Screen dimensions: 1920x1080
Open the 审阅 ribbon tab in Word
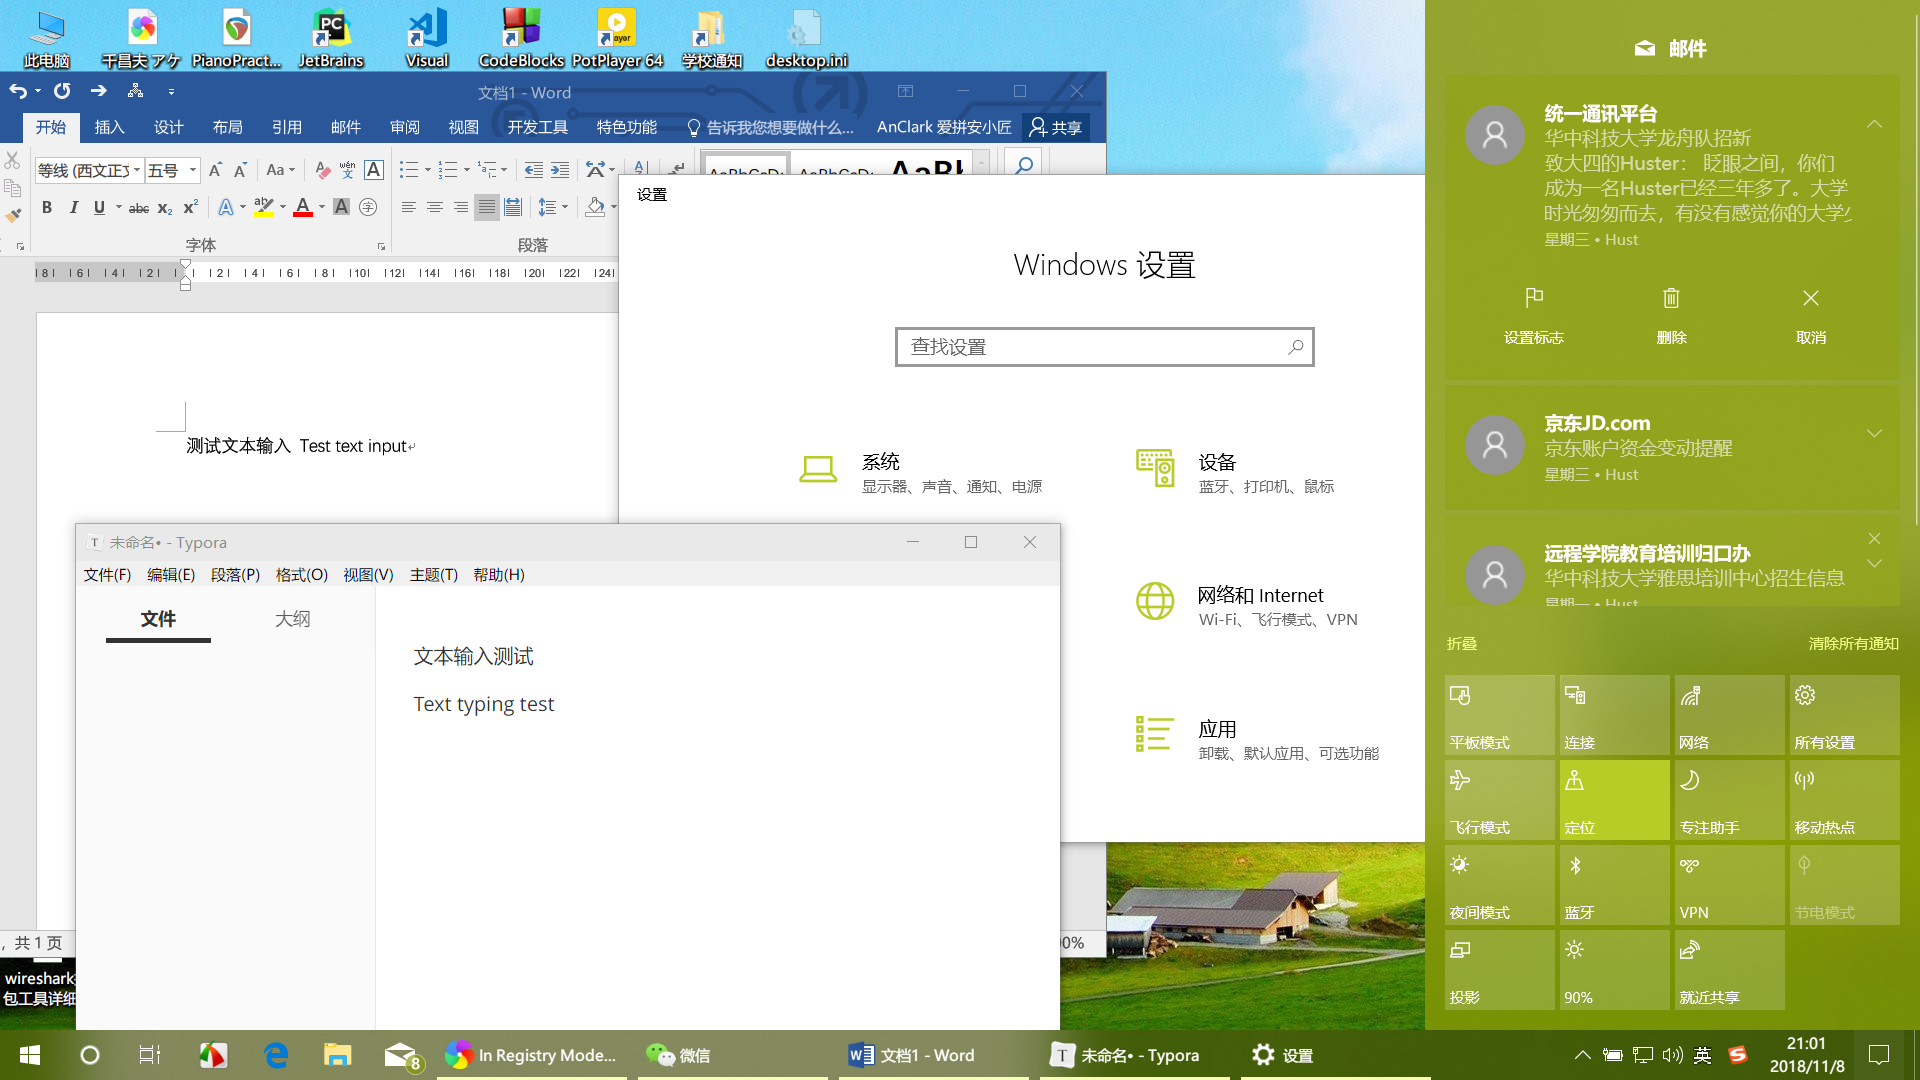(x=405, y=127)
